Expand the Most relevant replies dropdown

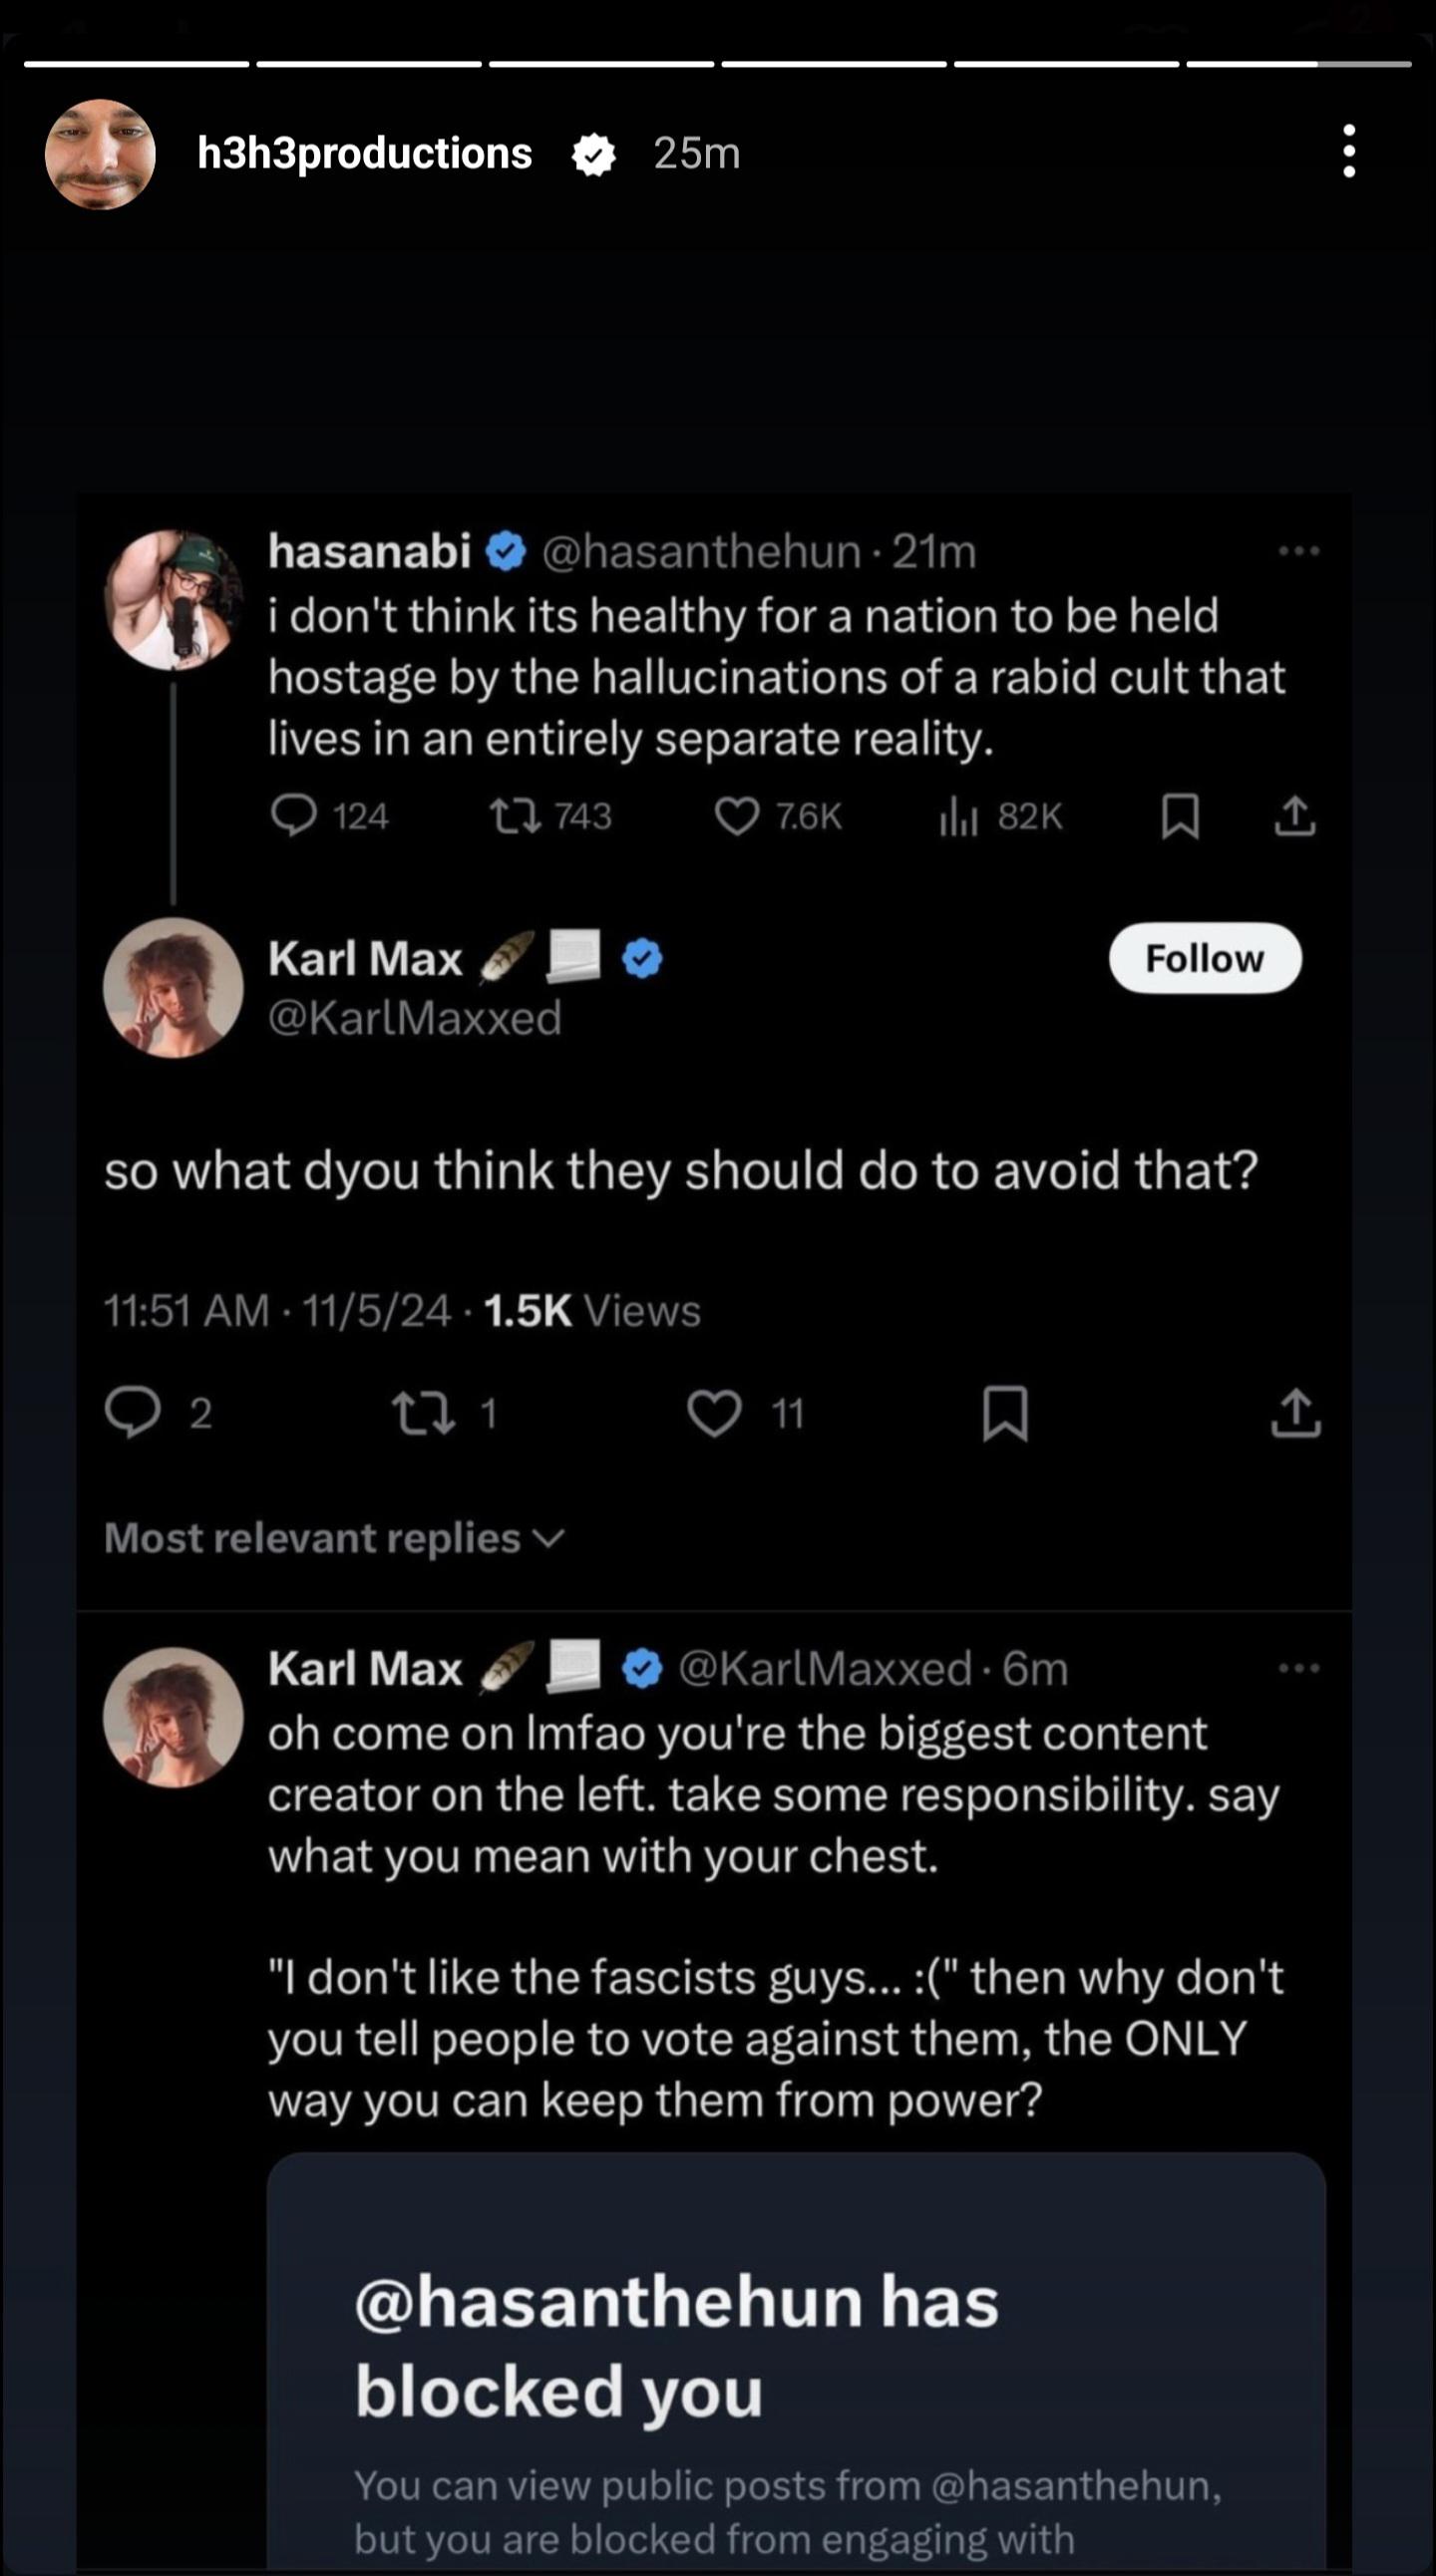(x=335, y=1538)
